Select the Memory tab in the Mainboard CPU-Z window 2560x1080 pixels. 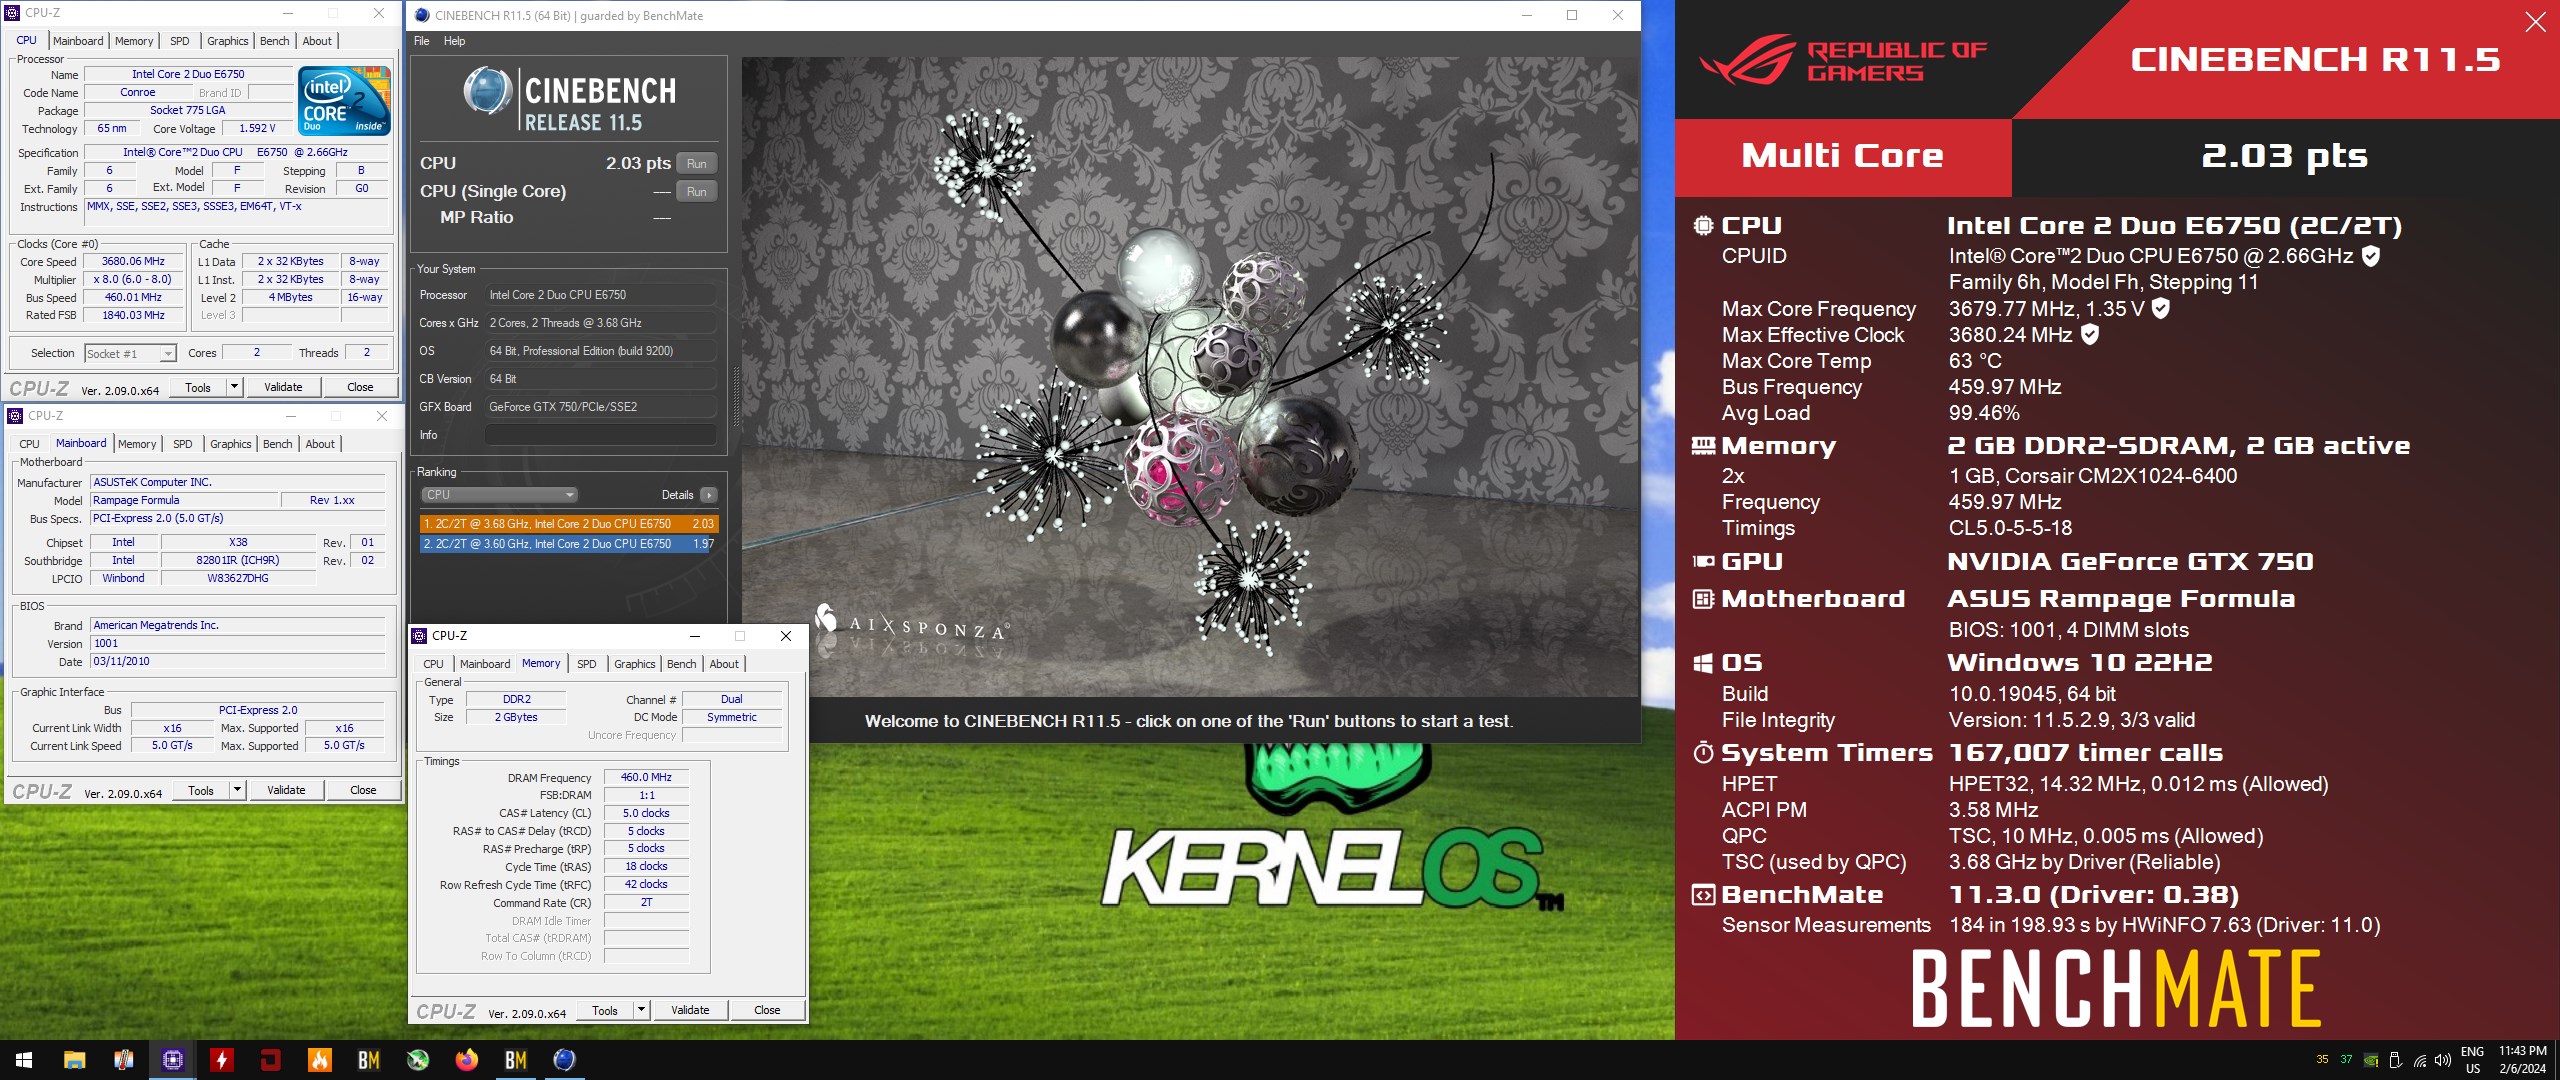click(x=137, y=444)
